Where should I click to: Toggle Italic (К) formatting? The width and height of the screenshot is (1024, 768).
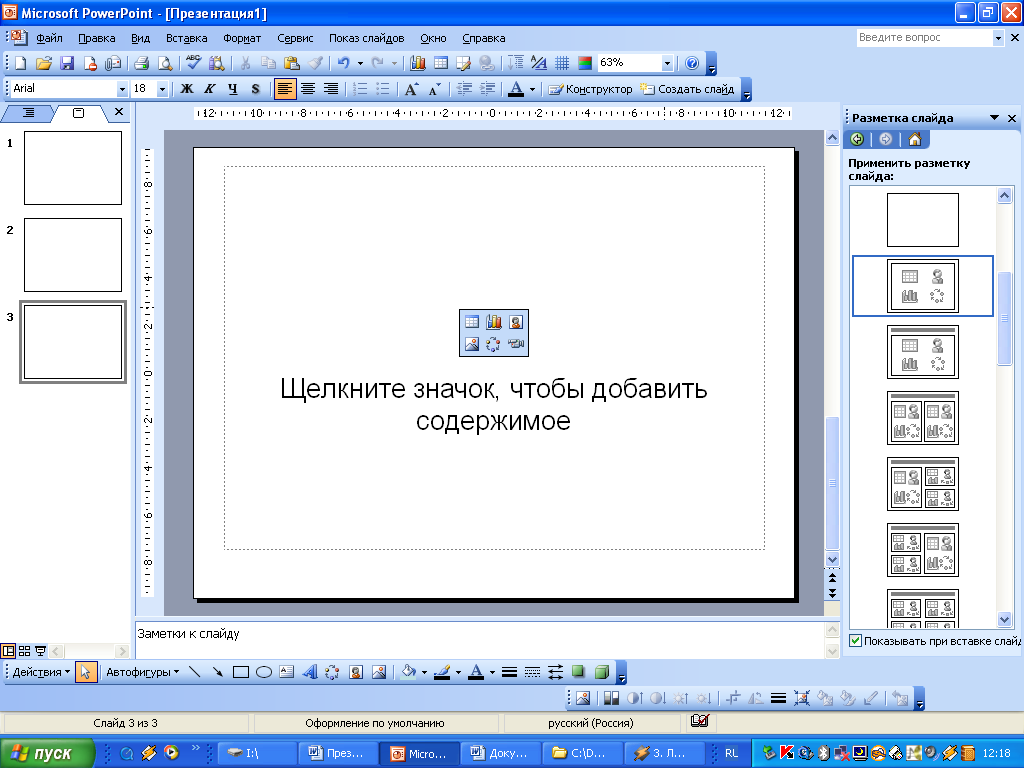pyautogui.click(x=210, y=89)
